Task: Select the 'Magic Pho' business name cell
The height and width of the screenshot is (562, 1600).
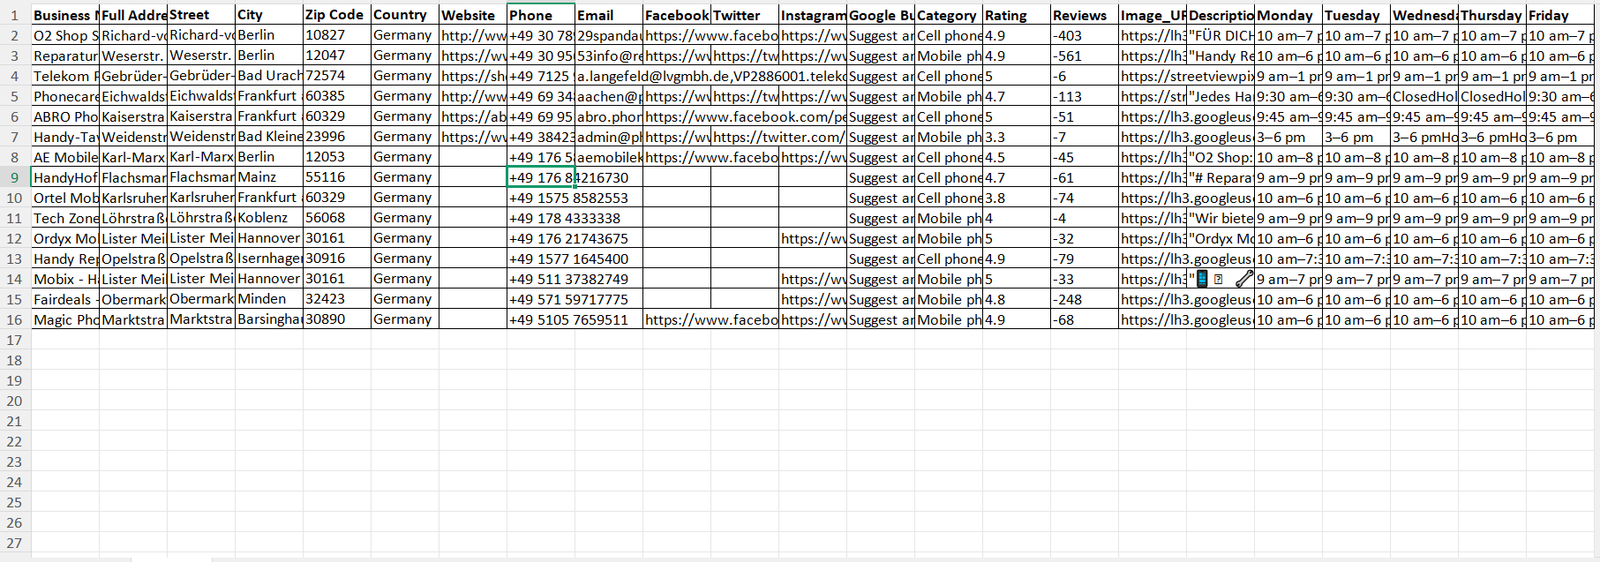Action: point(65,319)
